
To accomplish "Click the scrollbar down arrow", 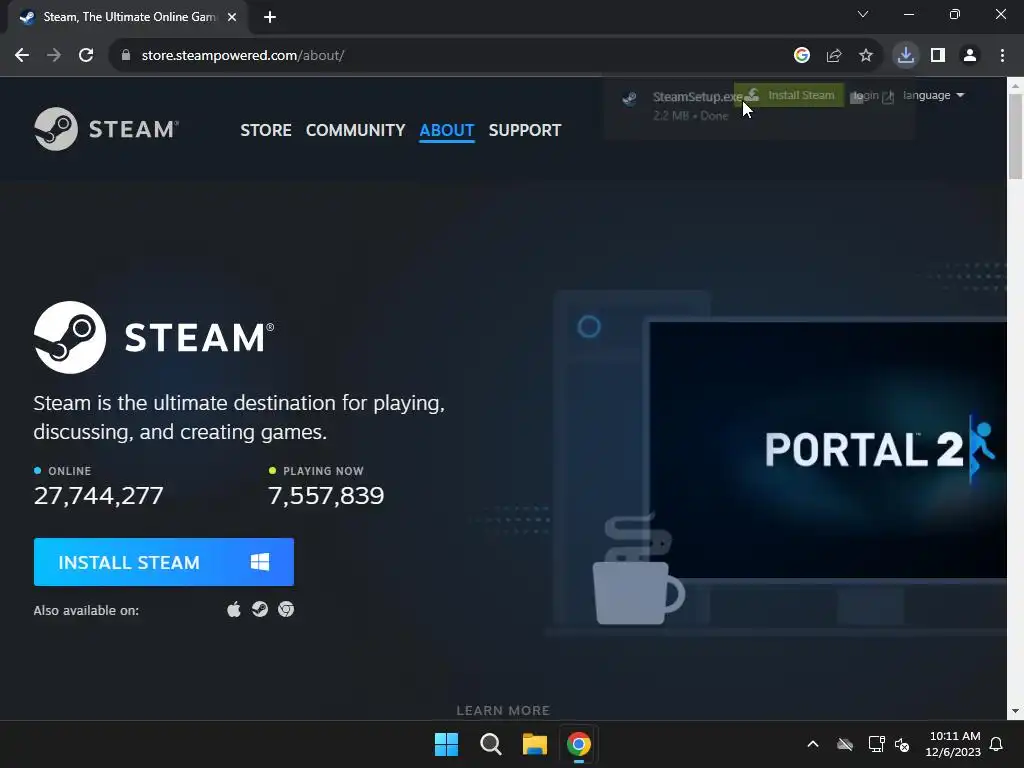I will point(1015,711).
